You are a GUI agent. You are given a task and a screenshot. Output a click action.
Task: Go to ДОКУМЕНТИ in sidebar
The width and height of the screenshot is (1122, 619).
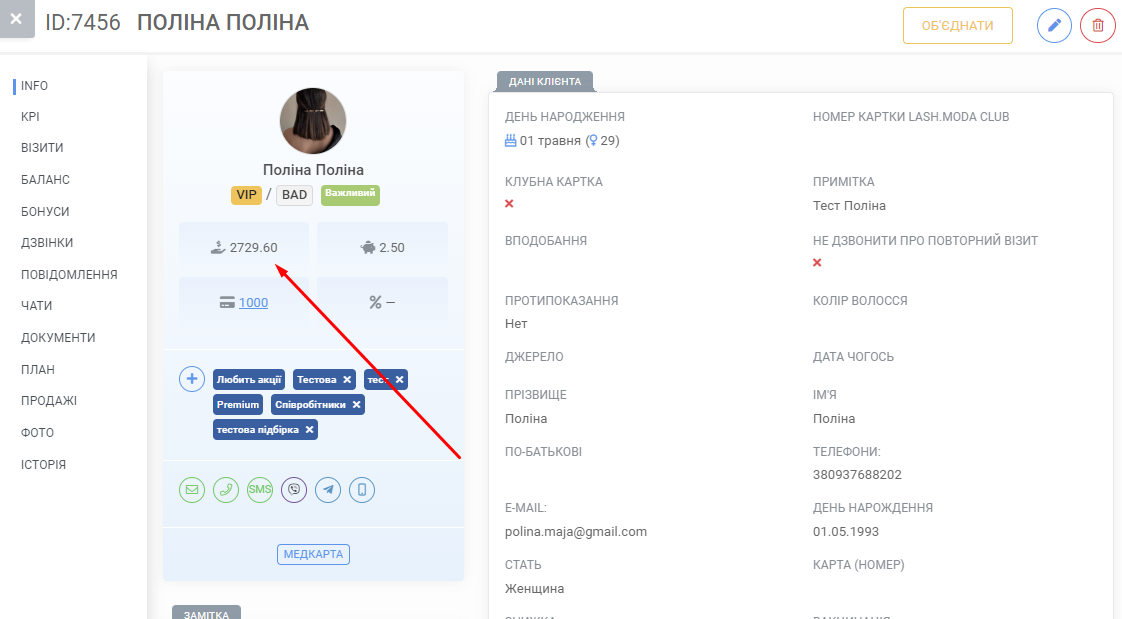[x=58, y=338]
